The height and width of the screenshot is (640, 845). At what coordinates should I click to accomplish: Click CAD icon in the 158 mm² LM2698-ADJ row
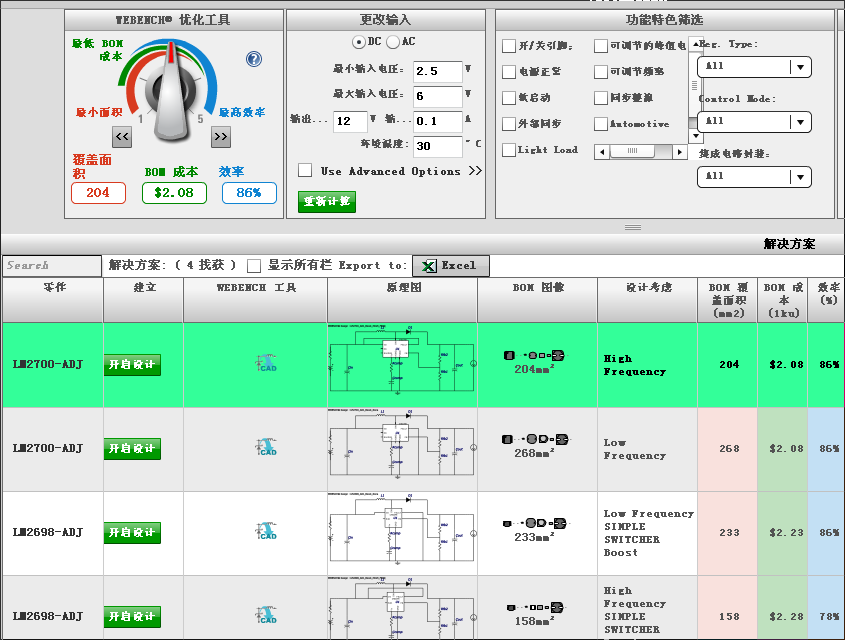(266, 616)
